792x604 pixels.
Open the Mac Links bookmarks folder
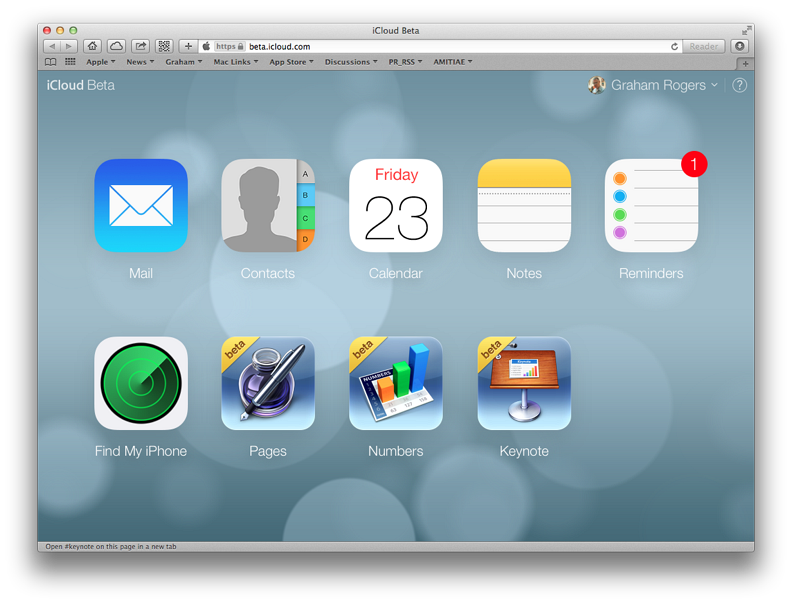point(236,62)
